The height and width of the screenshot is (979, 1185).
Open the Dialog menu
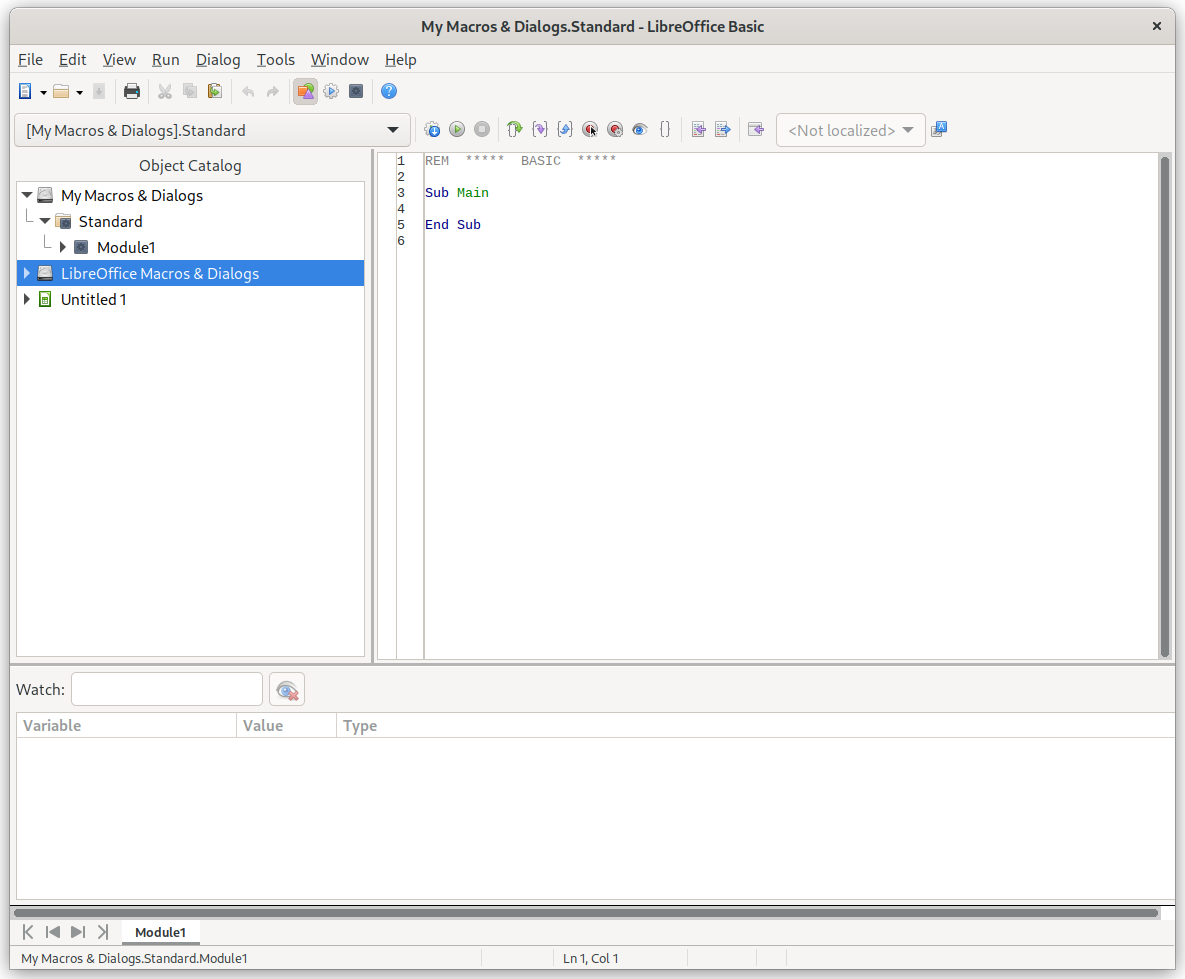tap(218, 60)
